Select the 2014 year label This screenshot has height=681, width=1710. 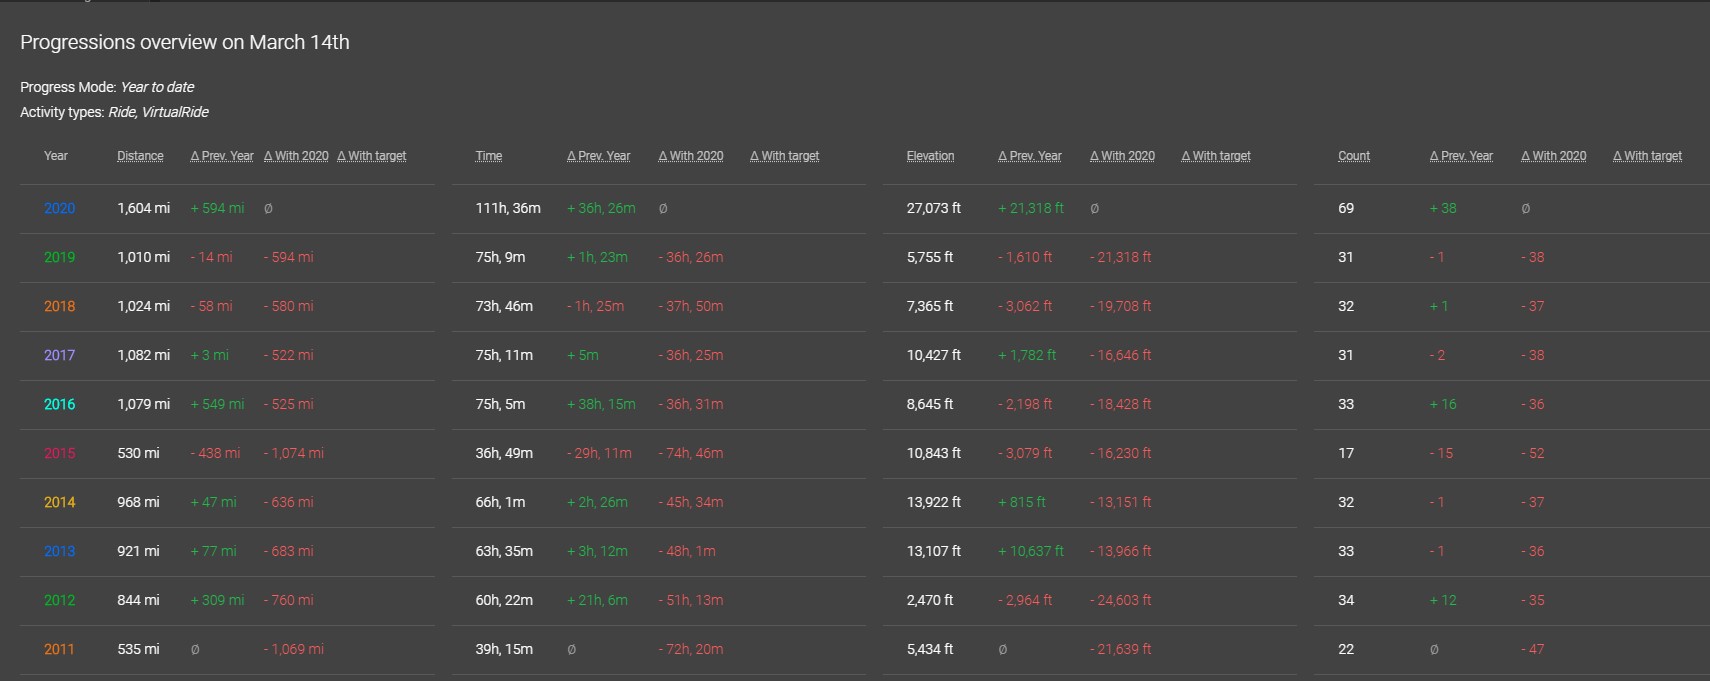tap(59, 502)
